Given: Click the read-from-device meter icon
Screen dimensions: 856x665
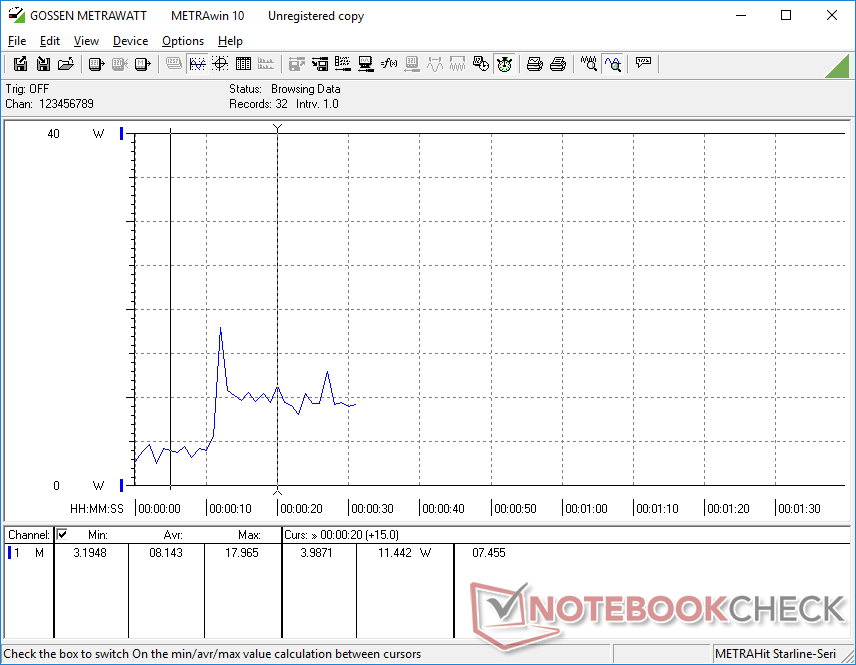Looking at the screenshot, I should (96, 64).
